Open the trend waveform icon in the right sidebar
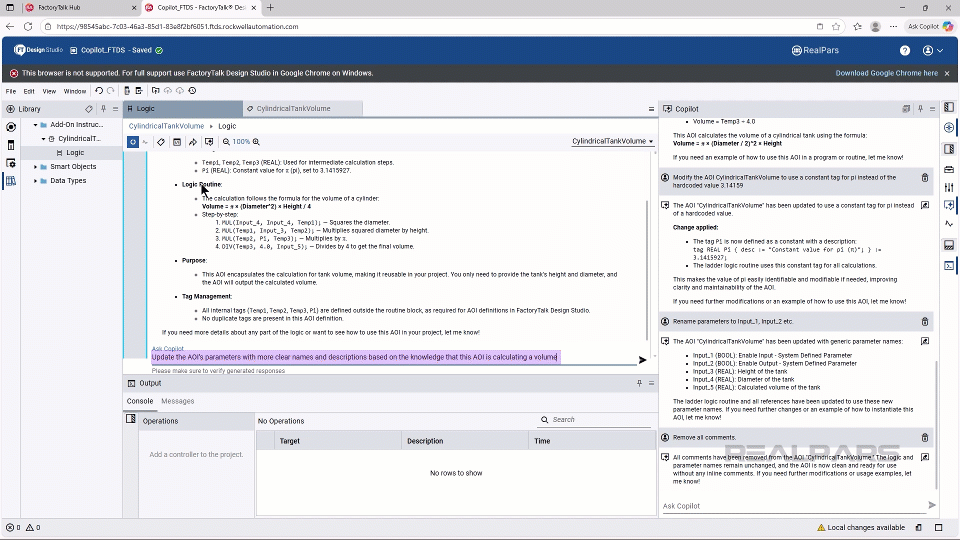960x540 pixels. 949,224
